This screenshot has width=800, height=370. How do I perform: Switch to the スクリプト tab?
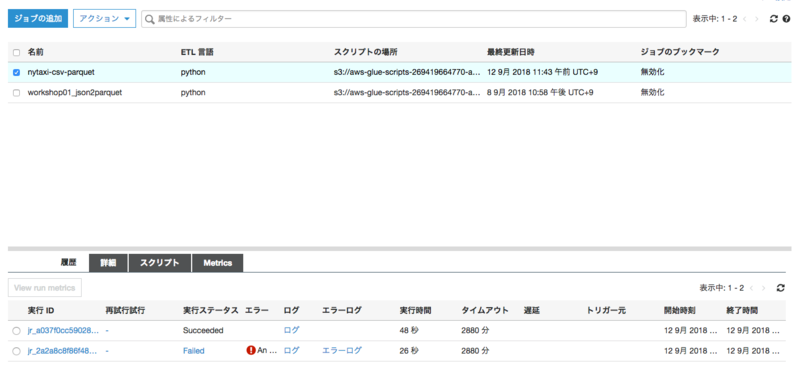point(160,263)
